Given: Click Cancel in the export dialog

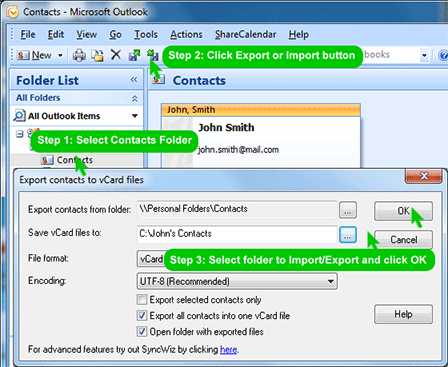Looking at the screenshot, I should click(x=403, y=240).
